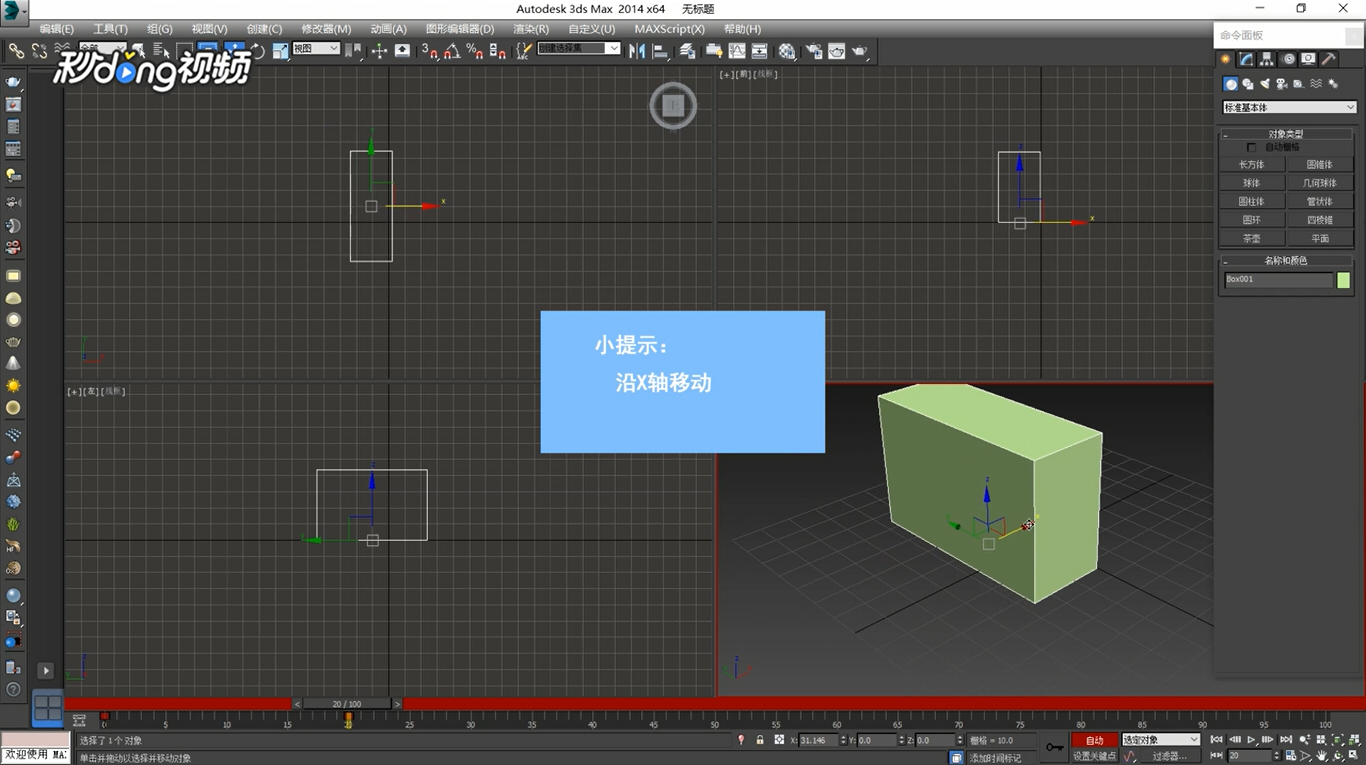Click the Mirror tool icon
The height and width of the screenshot is (765, 1366).
[x=637, y=50]
